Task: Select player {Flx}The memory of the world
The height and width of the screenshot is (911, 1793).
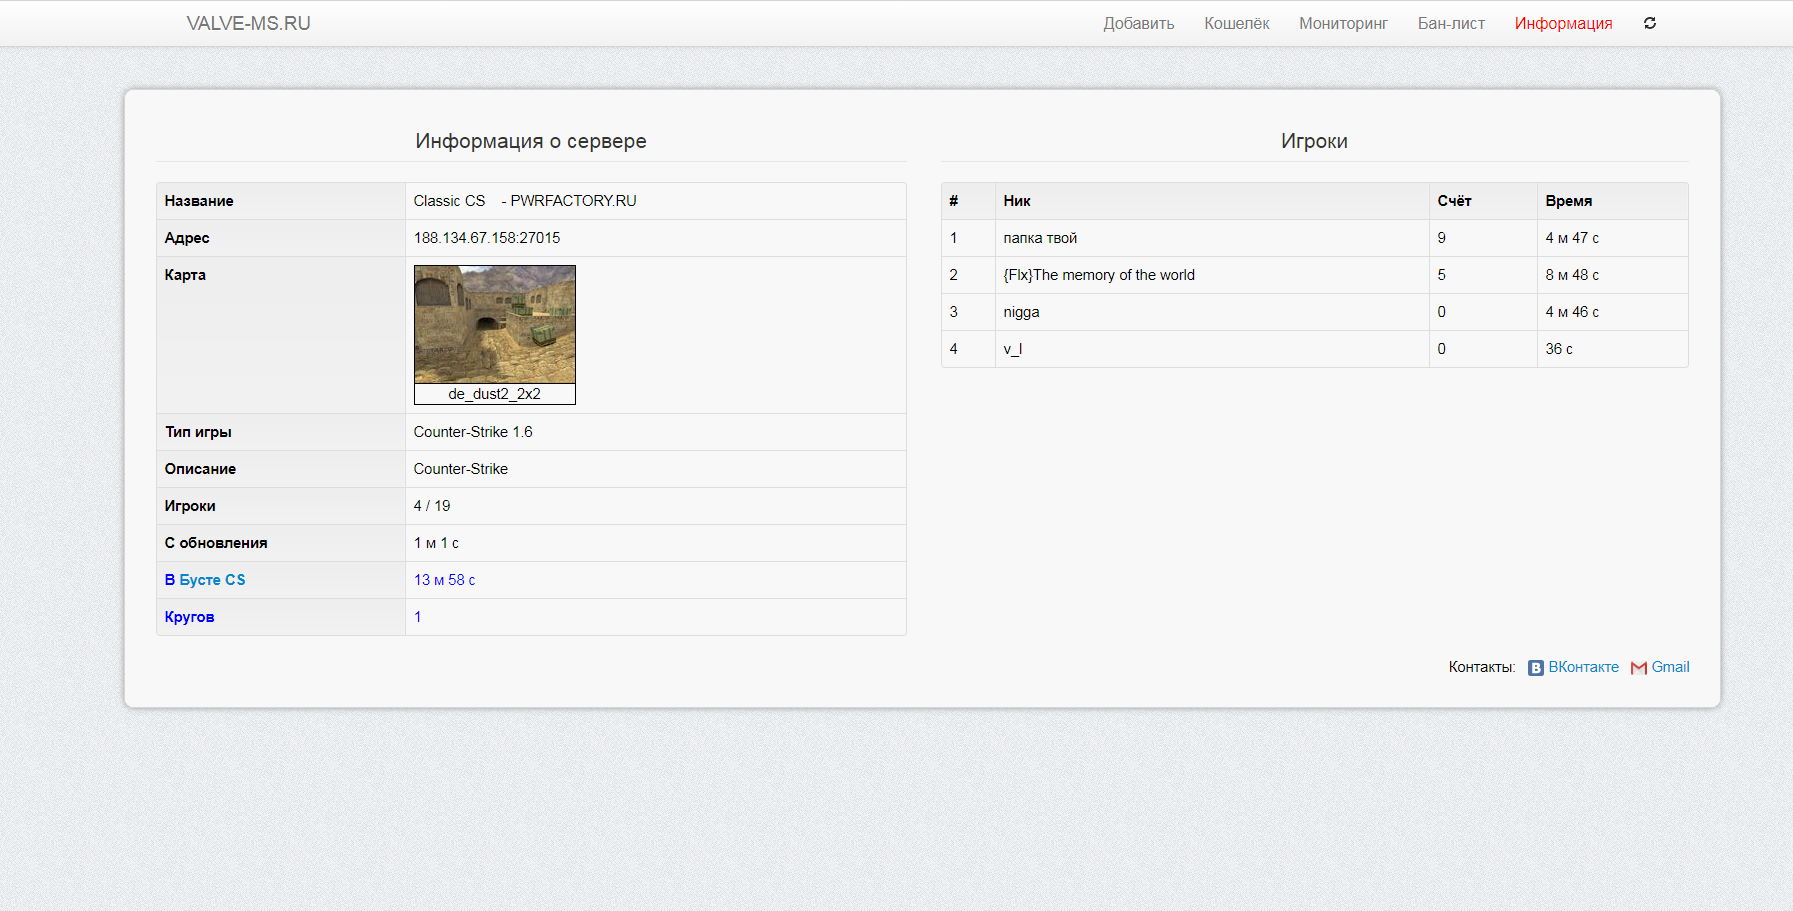Action: click(1099, 275)
